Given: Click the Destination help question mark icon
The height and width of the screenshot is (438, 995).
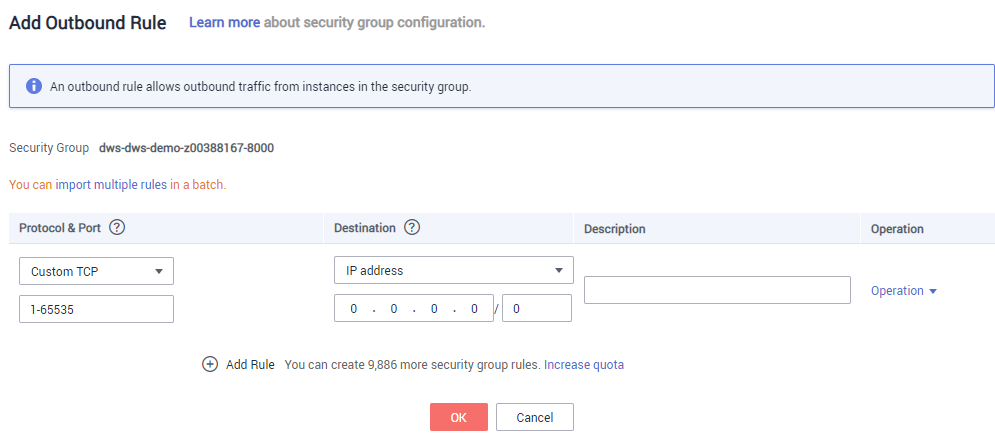Looking at the screenshot, I should 412,227.
